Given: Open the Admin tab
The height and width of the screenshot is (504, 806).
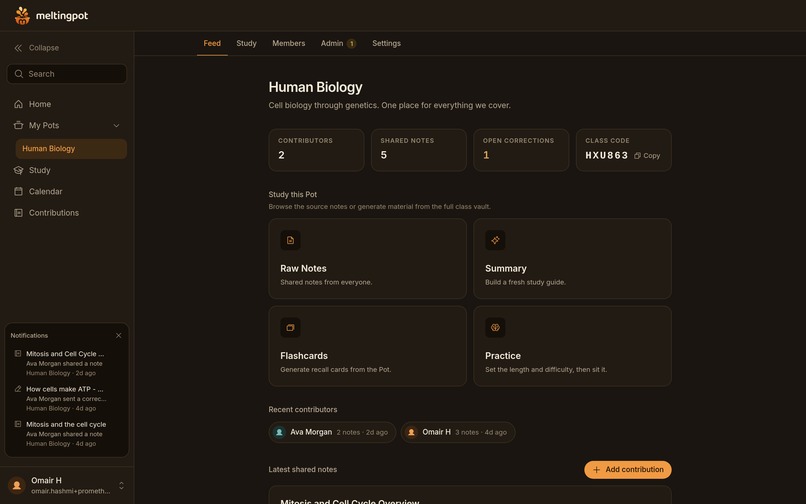Looking at the screenshot, I should pos(338,44).
